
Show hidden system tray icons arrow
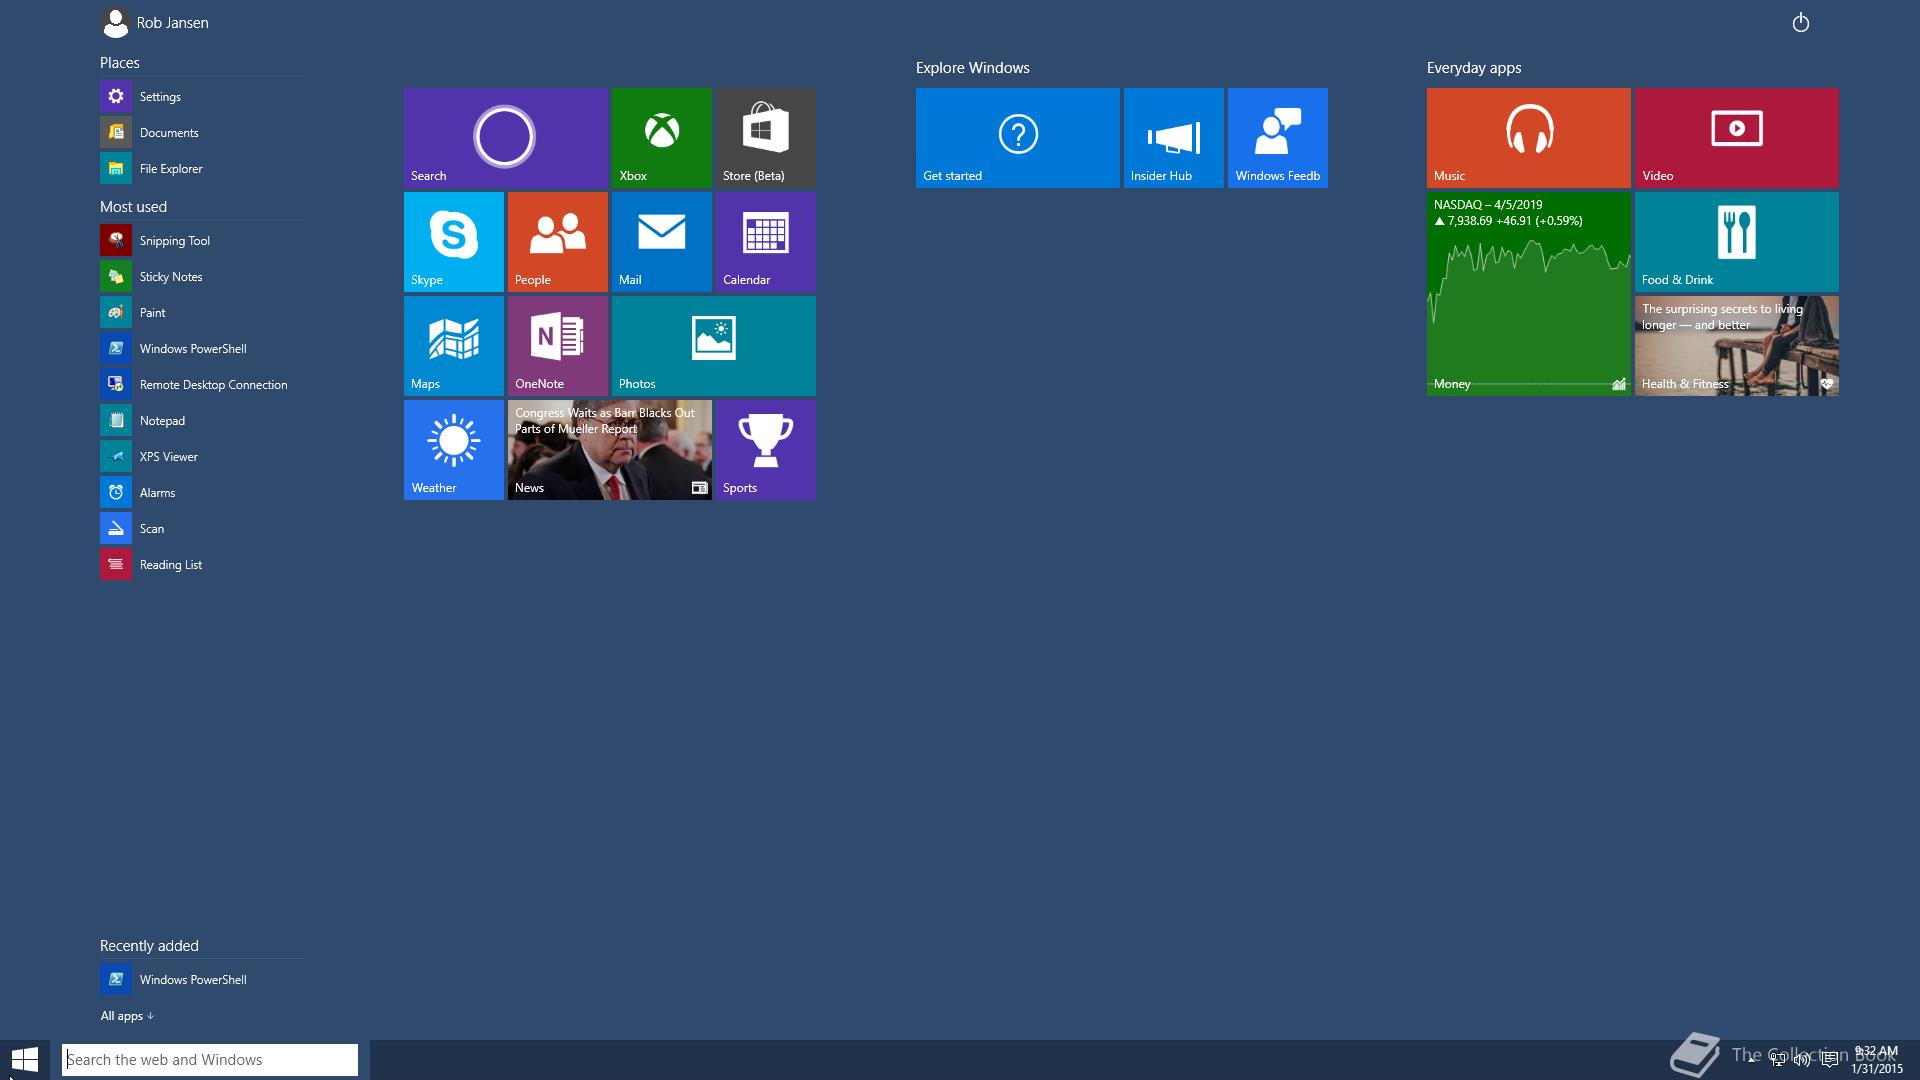[1752, 1060]
